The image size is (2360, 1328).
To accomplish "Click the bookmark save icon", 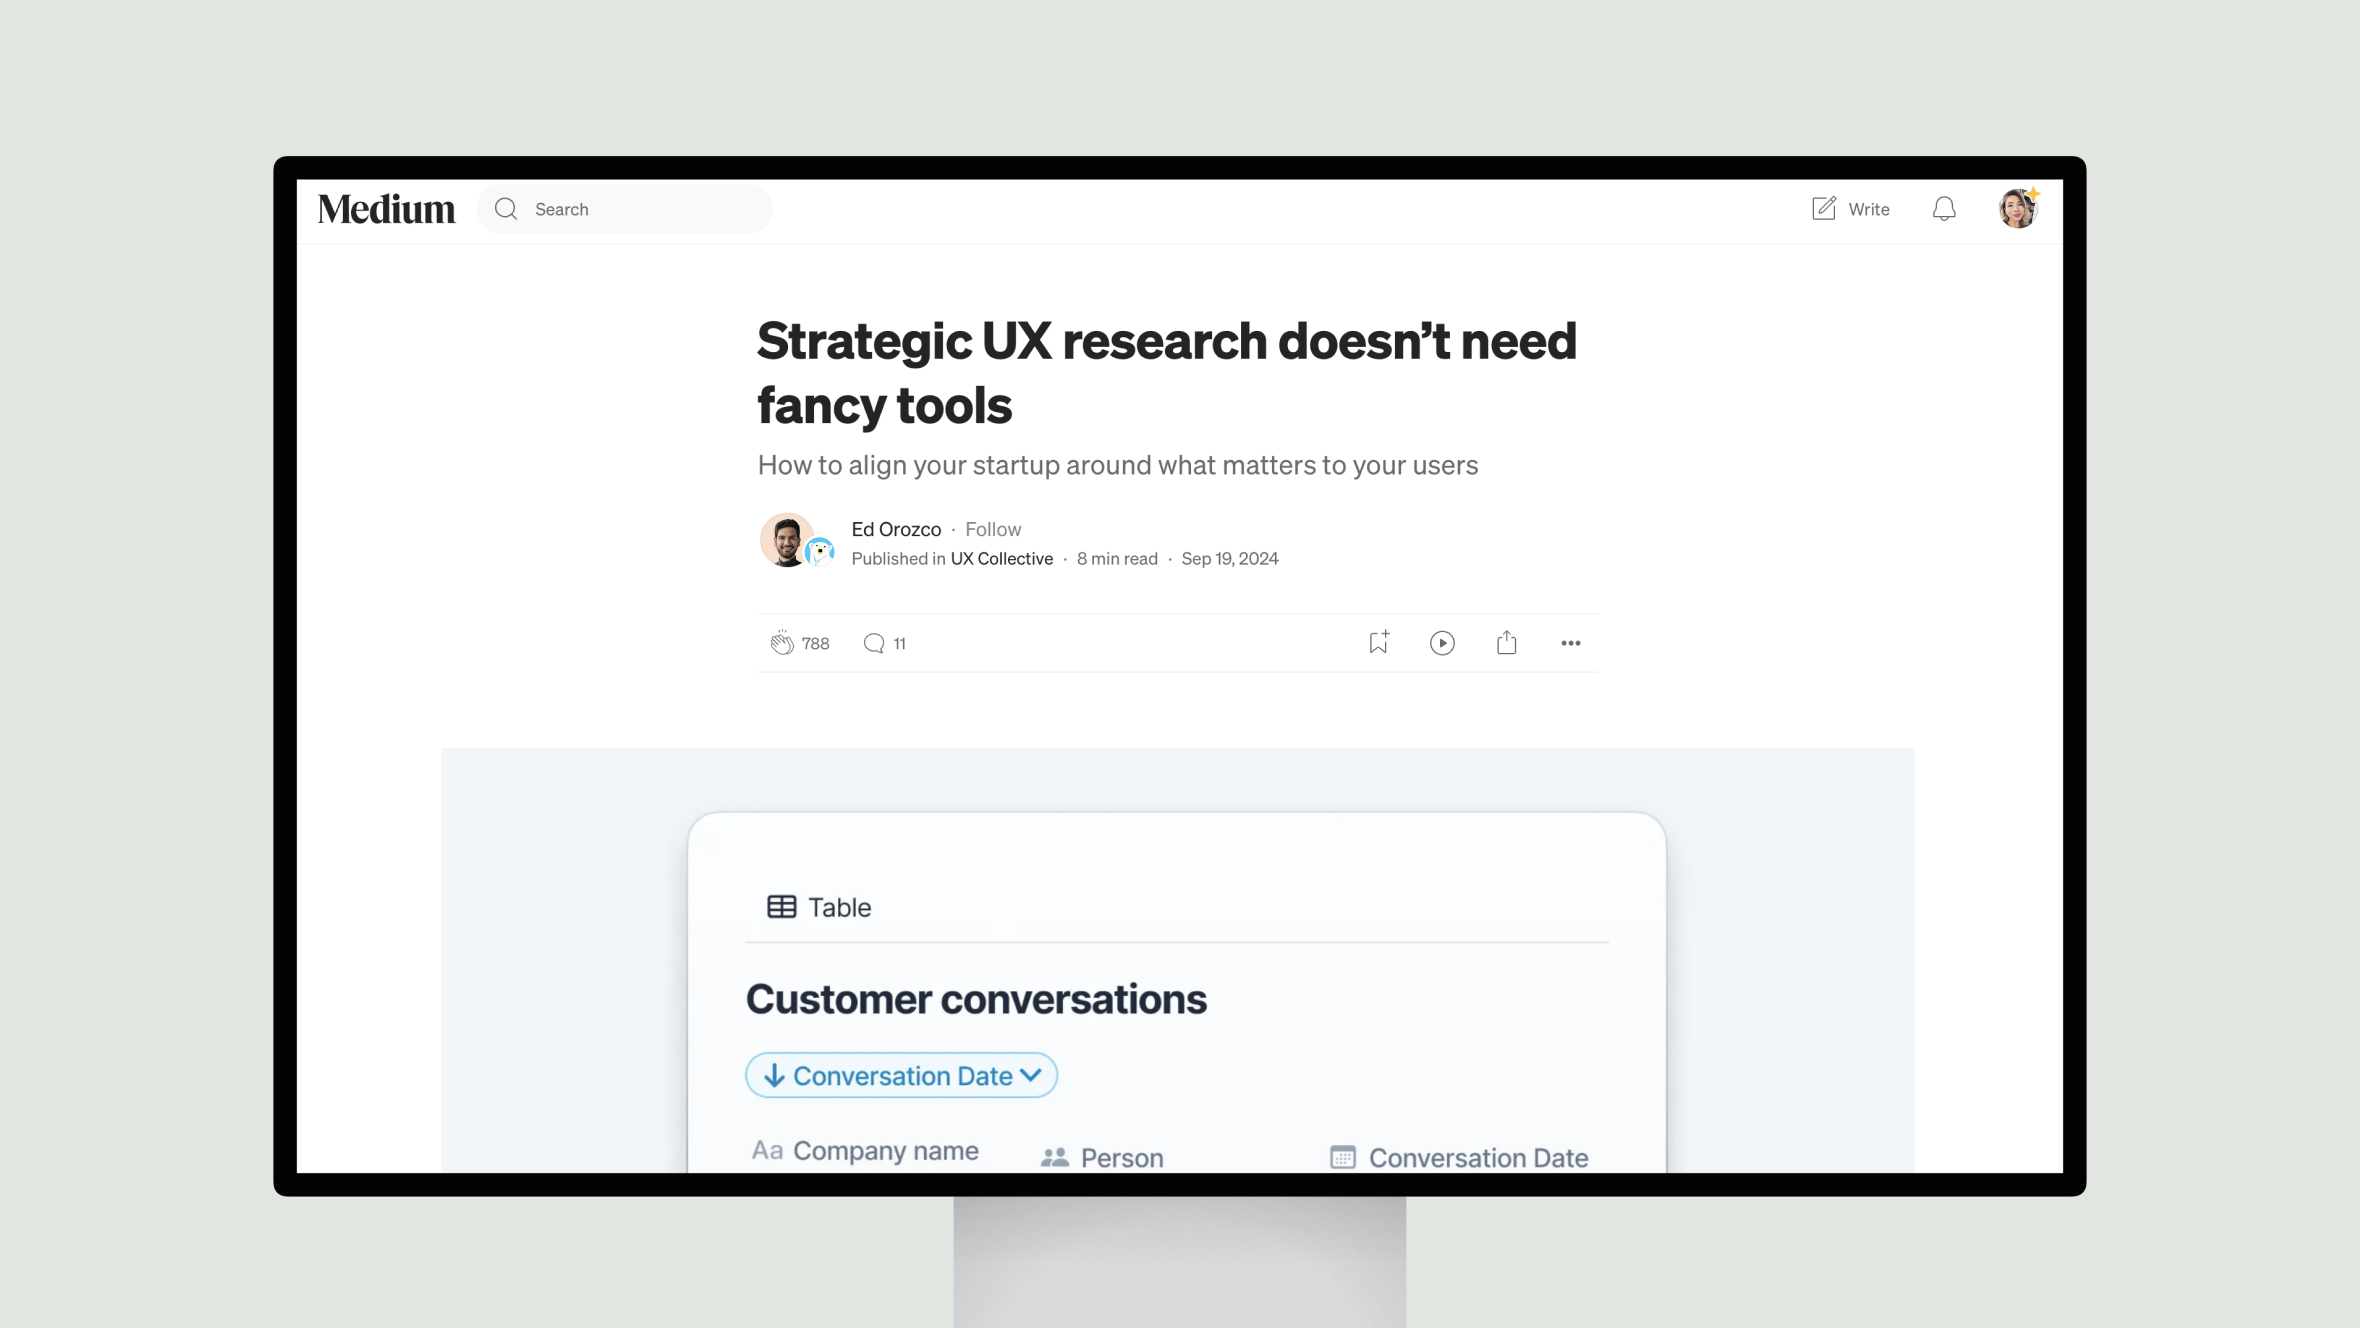I will (1378, 642).
